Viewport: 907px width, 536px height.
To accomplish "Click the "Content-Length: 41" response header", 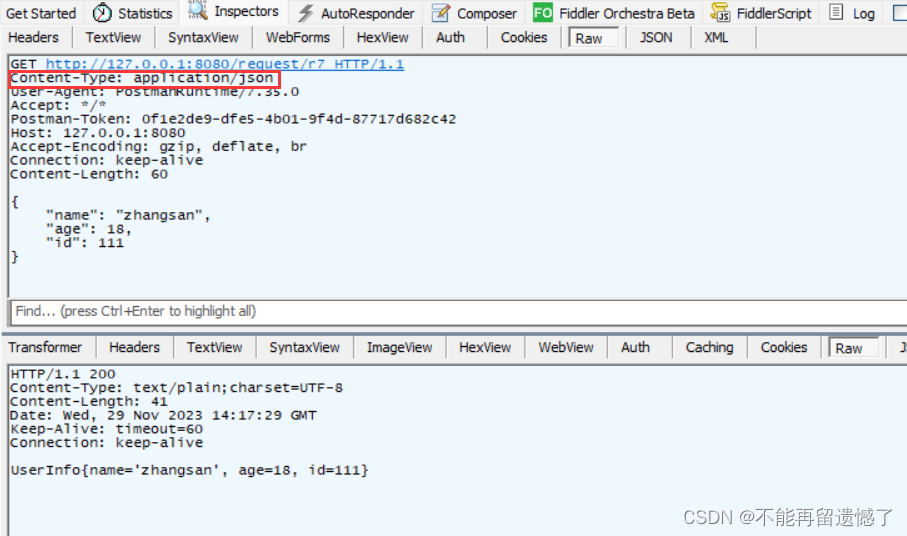I will pos(89,401).
